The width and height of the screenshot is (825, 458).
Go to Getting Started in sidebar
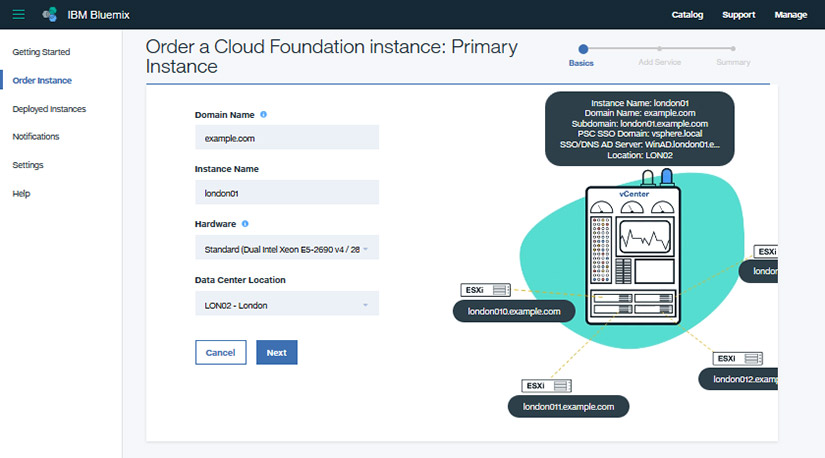tap(41, 52)
